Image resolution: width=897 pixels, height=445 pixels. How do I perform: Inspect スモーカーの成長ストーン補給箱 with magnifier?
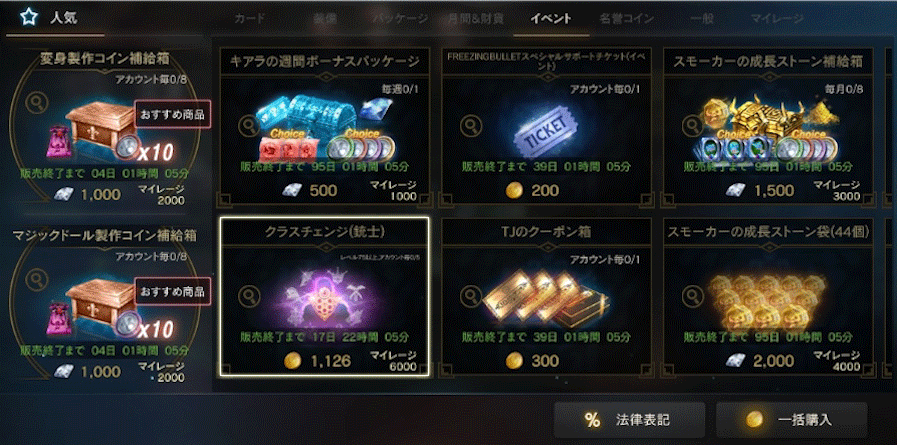692,124
